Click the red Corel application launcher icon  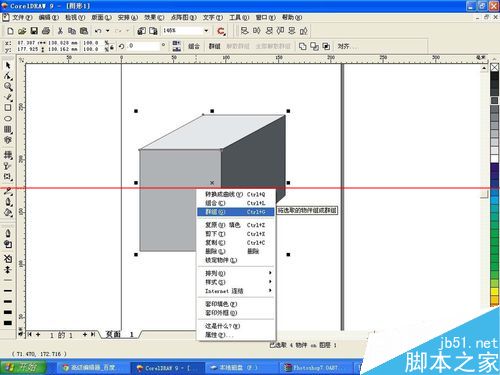pyautogui.click(x=221, y=31)
